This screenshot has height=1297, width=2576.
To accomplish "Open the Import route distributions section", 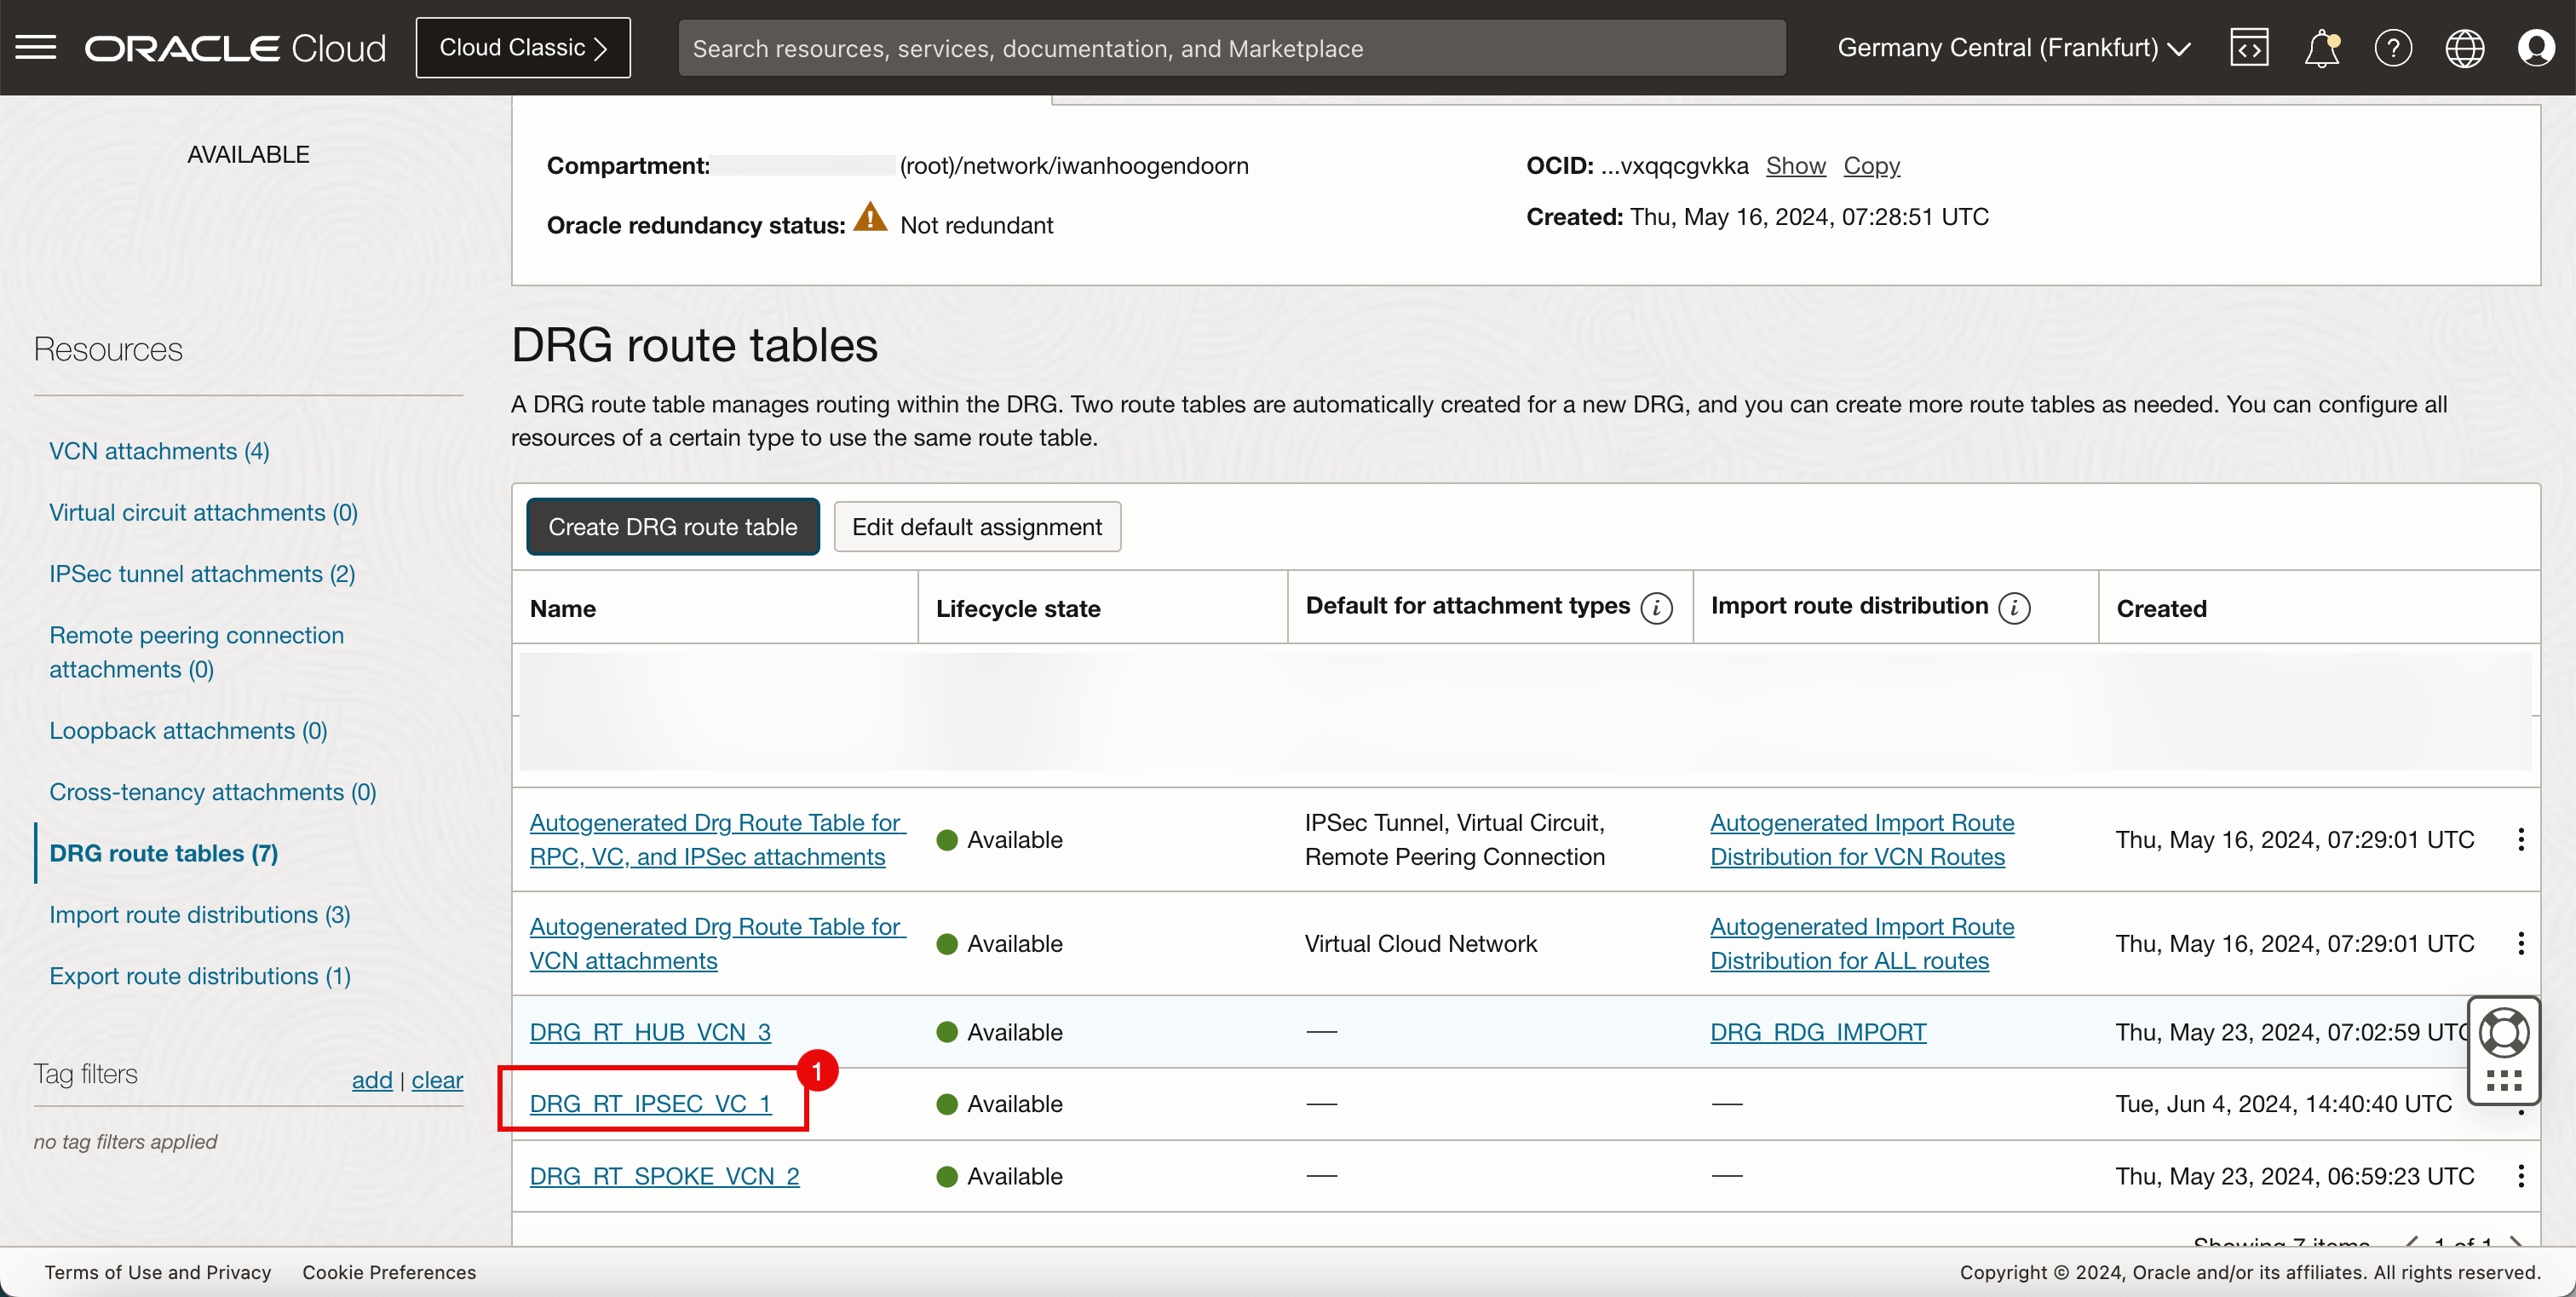I will click(198, 914).
